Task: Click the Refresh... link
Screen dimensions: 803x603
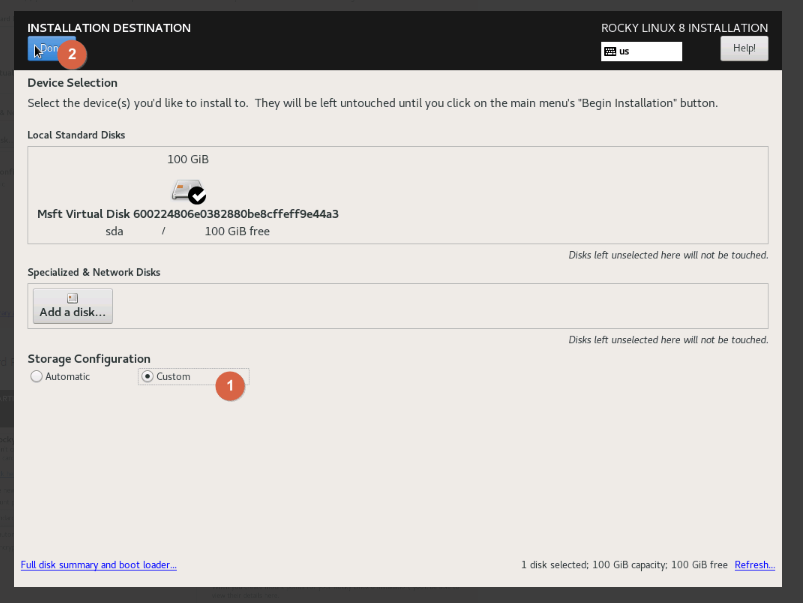Action: pyautogui.click(x=754, y=565)
